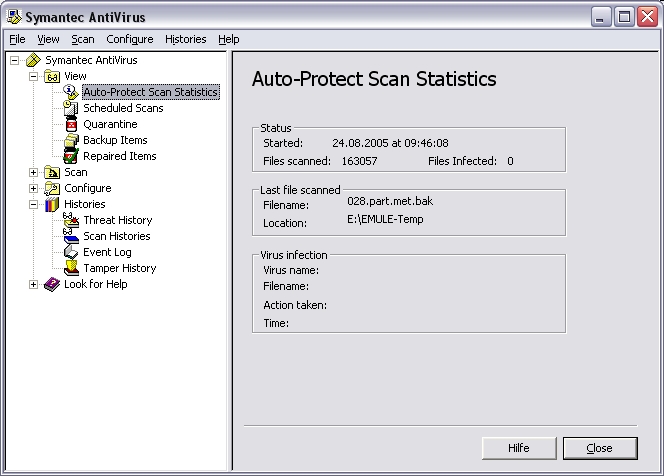Click the Auto-Protect Scan Statistics icon

tap(71, 92)
